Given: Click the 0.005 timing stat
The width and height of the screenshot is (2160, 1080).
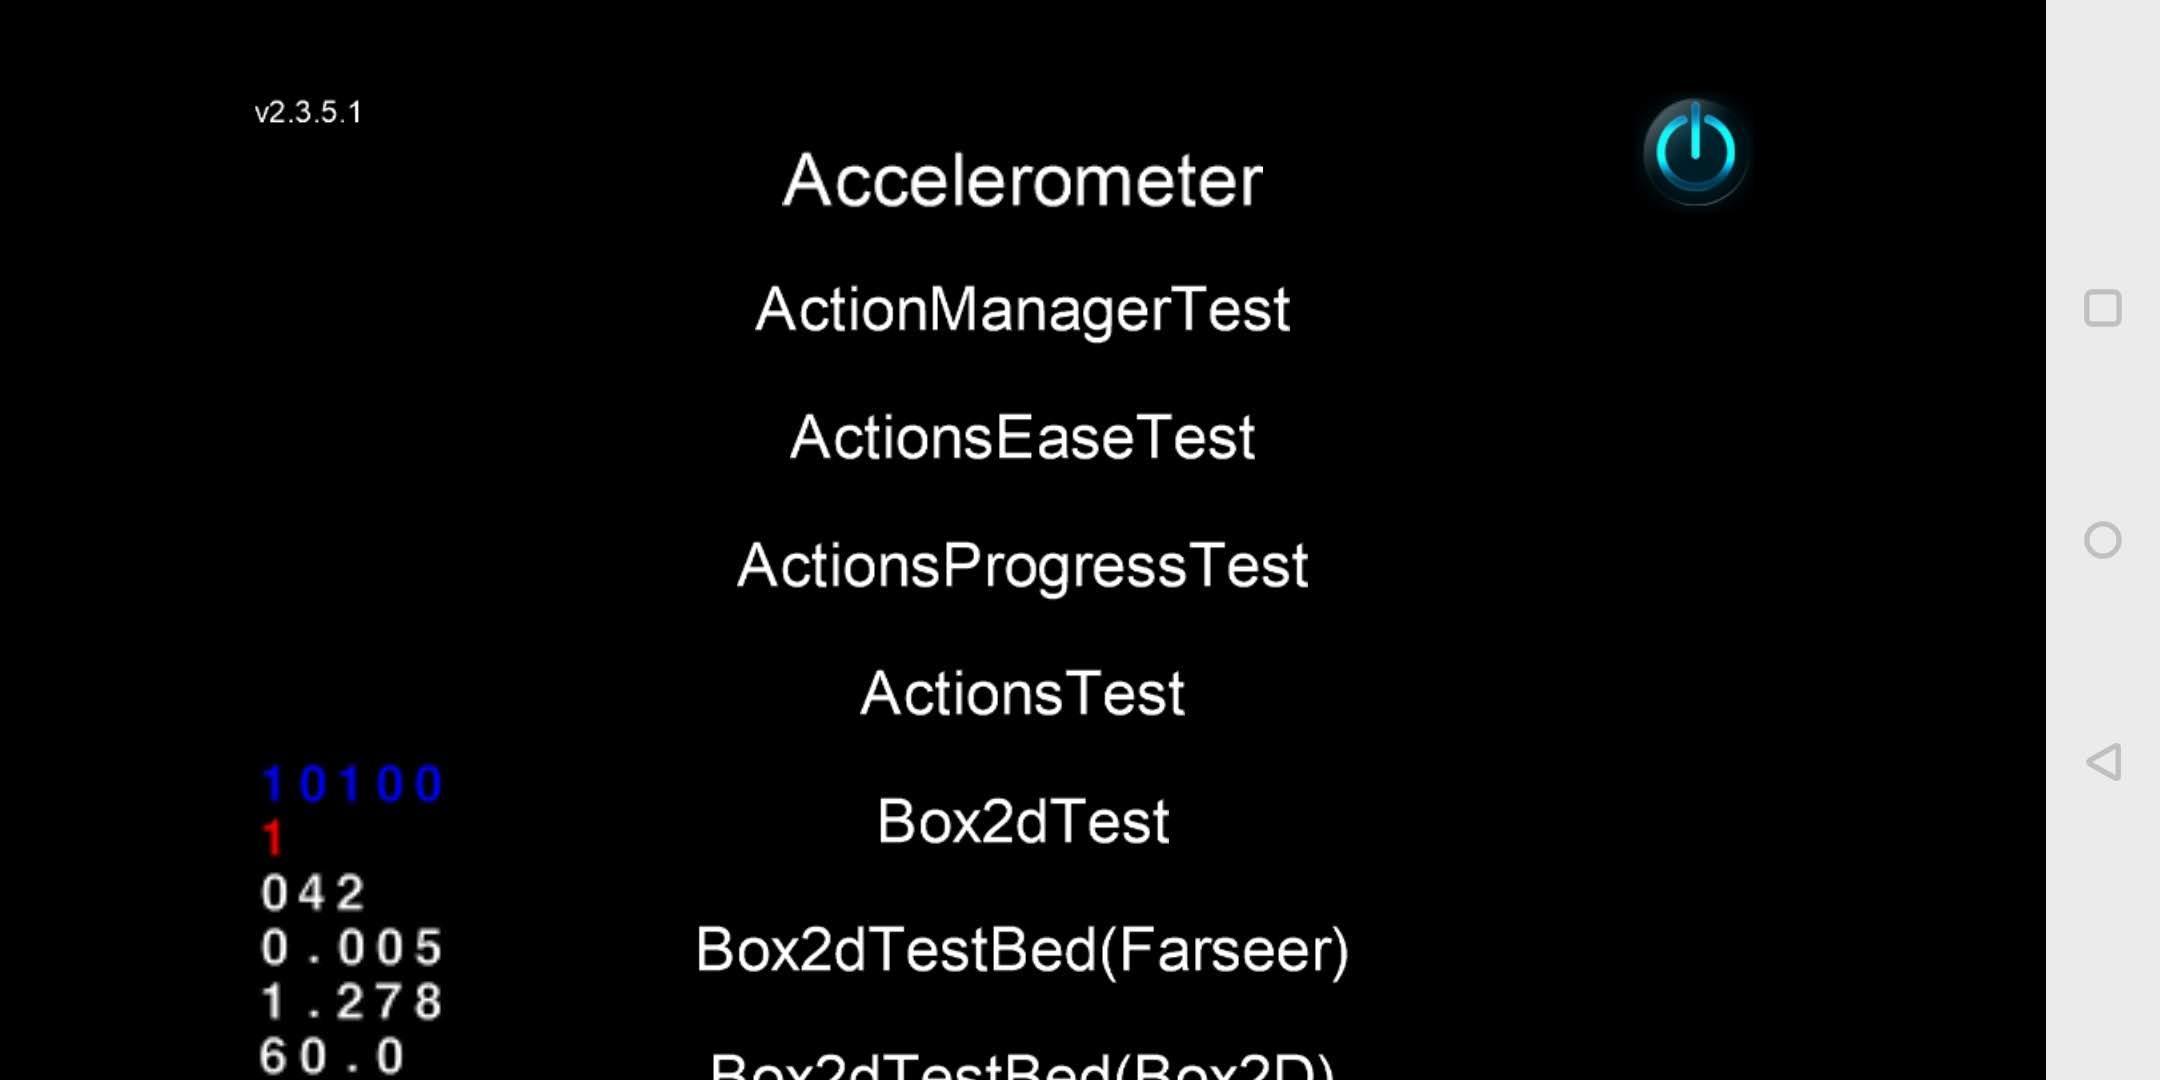Looking at the screenshot, I should 351,947.
